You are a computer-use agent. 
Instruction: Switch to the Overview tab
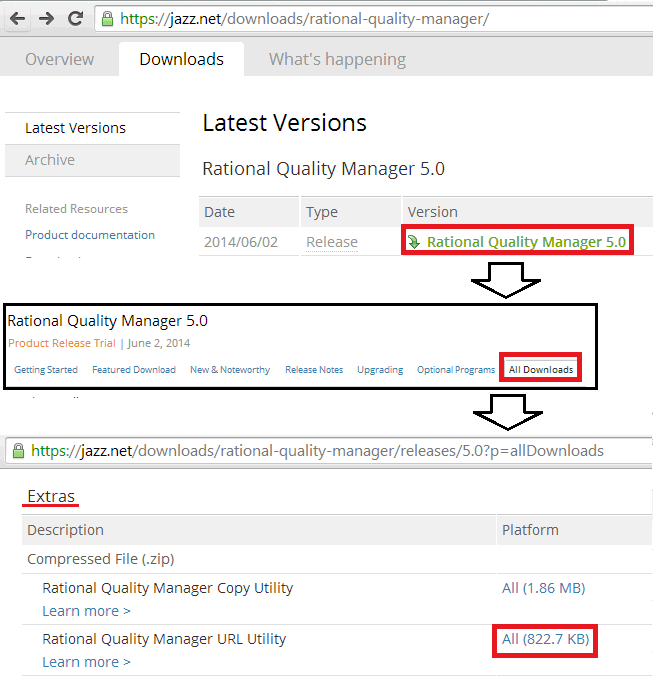tap(60, 59)
